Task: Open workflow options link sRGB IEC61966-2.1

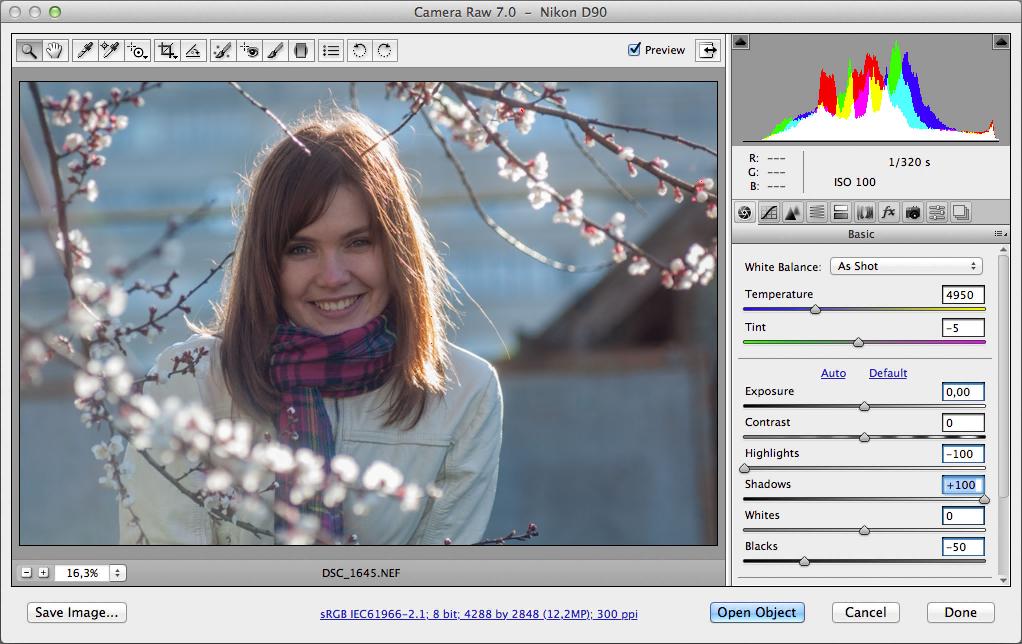Action: coord(478,613)
